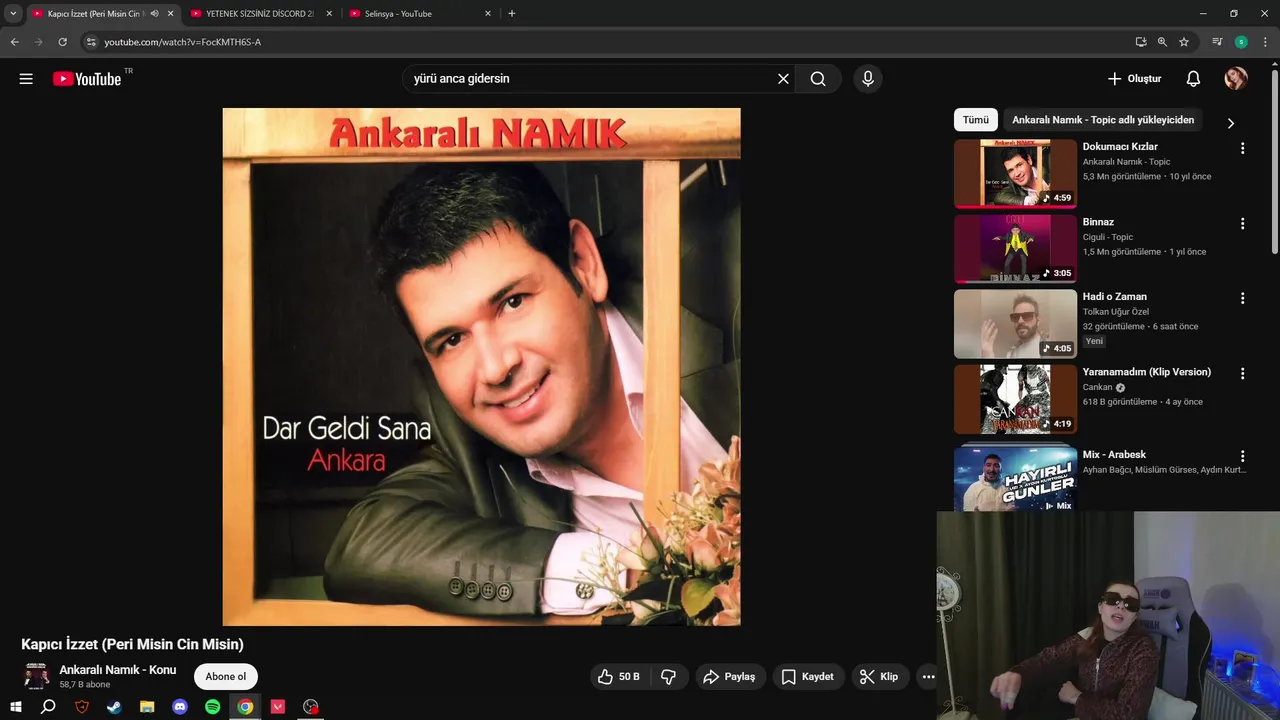Viewport: 1280px width, 720px height.
Task: Open Windows taskbar search
Action: click(x=48, y=707)
